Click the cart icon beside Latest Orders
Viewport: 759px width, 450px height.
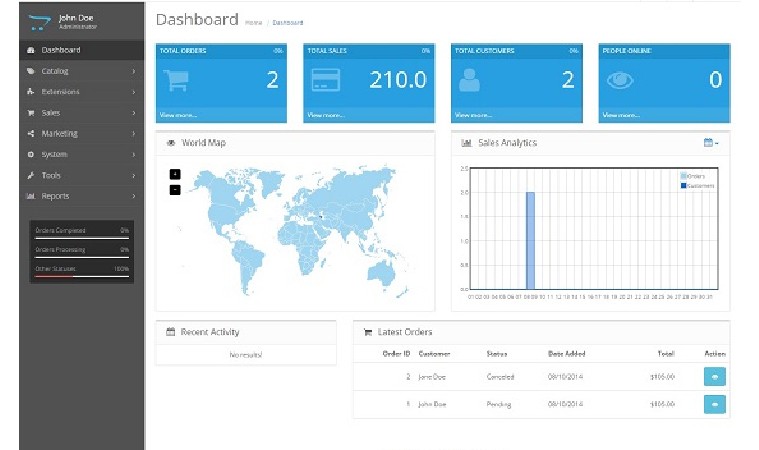(368, 332)
